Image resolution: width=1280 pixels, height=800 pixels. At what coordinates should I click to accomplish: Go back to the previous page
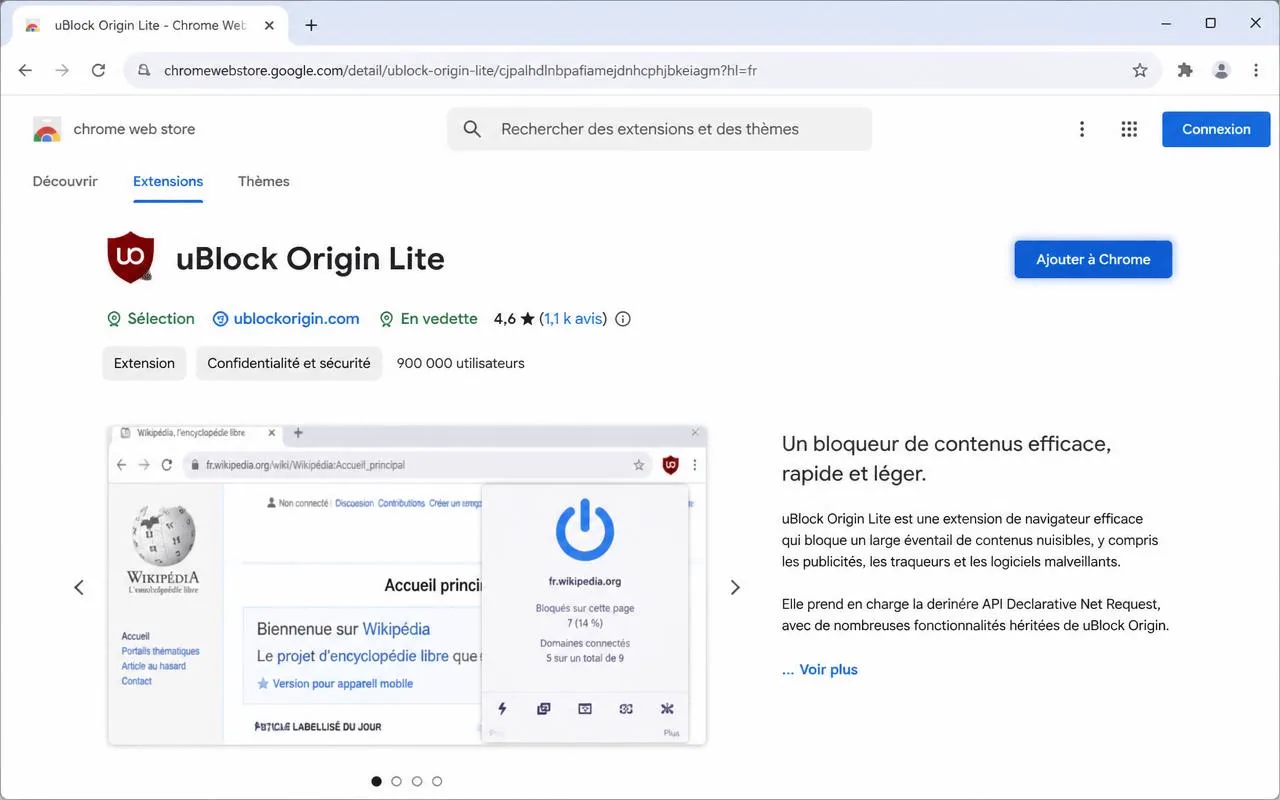pos(26,70)
